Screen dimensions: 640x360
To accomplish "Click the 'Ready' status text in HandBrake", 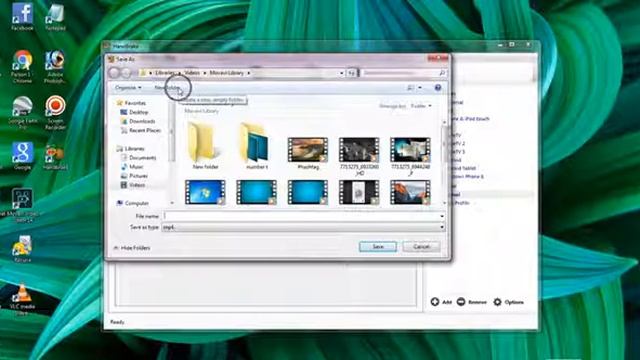I will (117, 322).
